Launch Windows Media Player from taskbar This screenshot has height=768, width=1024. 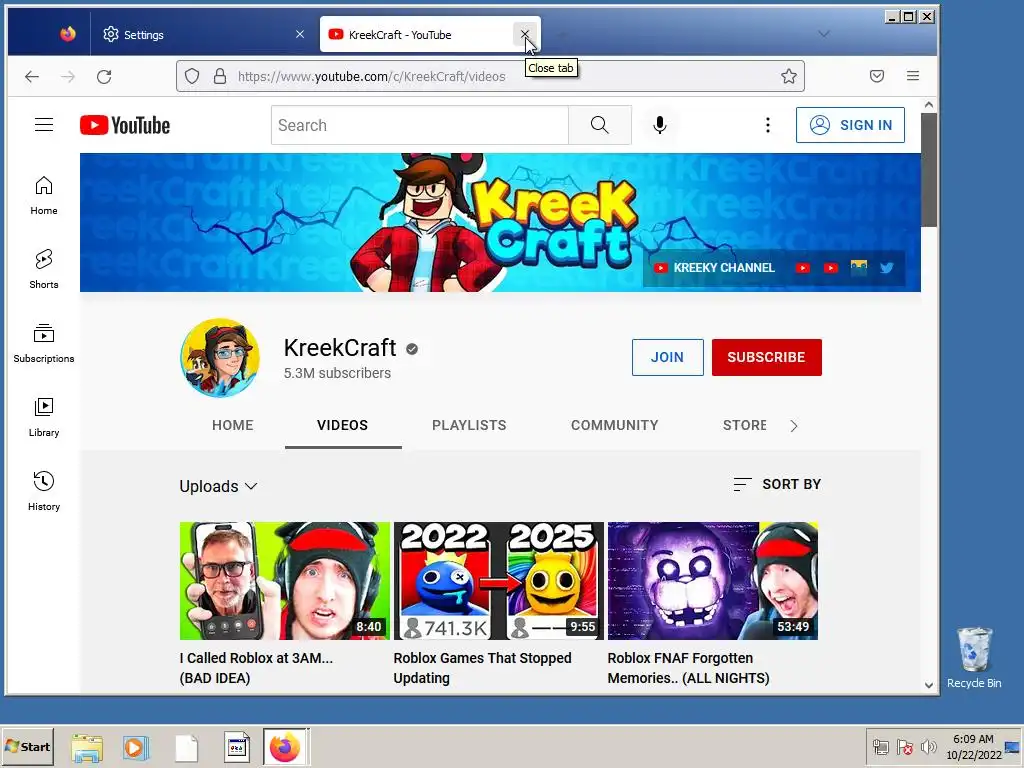click(x=136, y=746)
